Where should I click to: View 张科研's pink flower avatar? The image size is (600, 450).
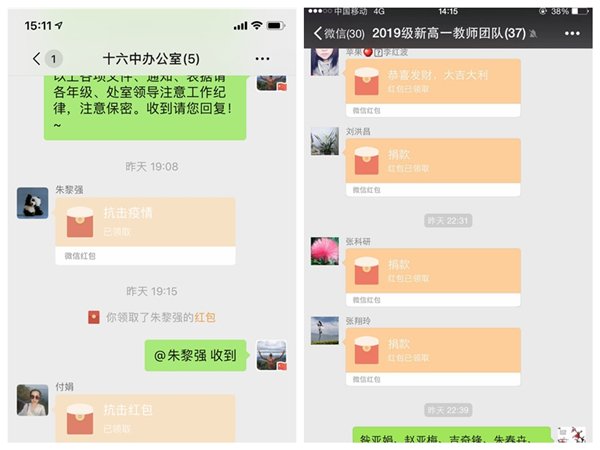(325, 251)
